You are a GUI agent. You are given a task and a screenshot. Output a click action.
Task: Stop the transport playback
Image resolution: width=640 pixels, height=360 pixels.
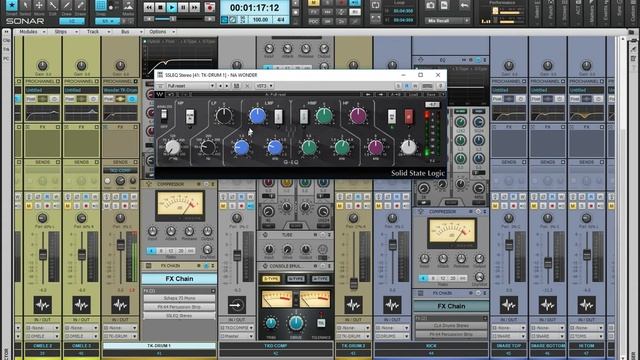(x=160, y=7)
